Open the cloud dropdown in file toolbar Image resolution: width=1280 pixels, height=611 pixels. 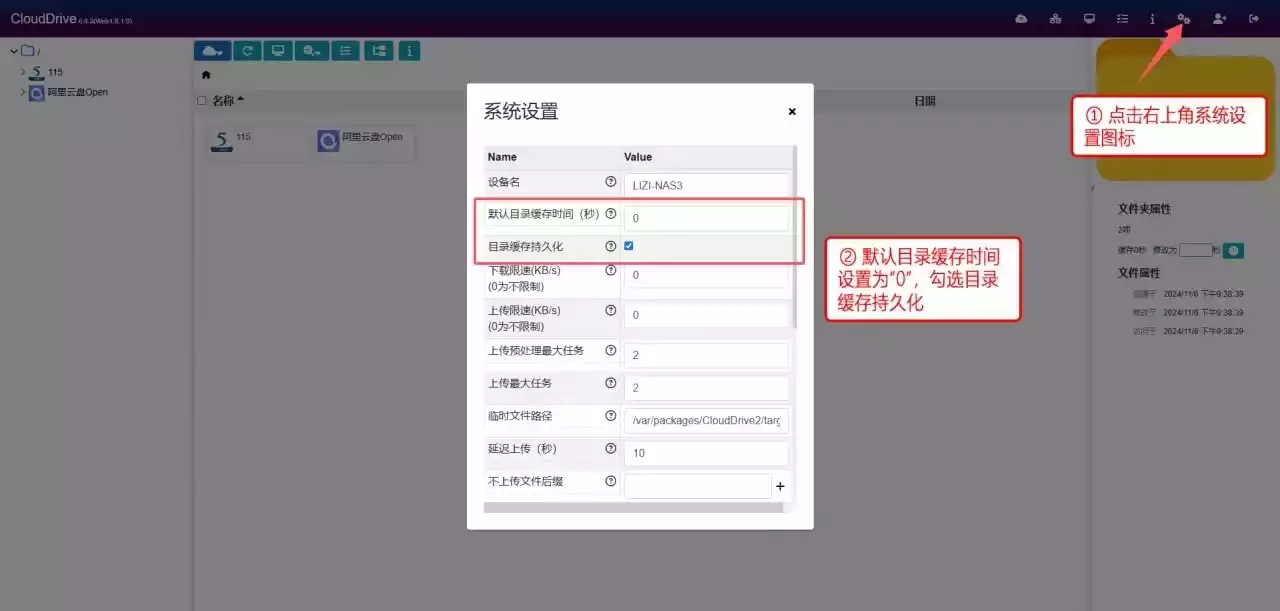tap(212, 50)
